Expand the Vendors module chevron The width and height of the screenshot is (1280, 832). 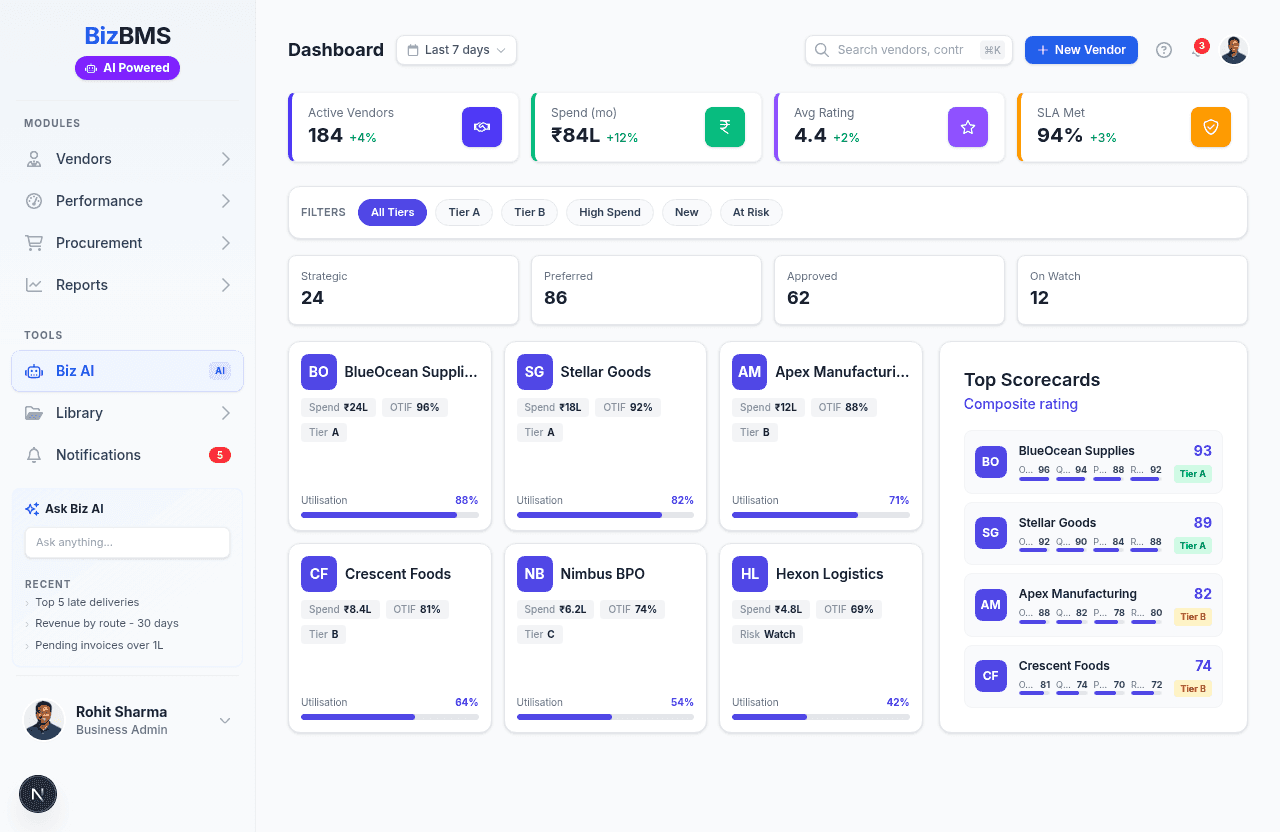(226, 159)
